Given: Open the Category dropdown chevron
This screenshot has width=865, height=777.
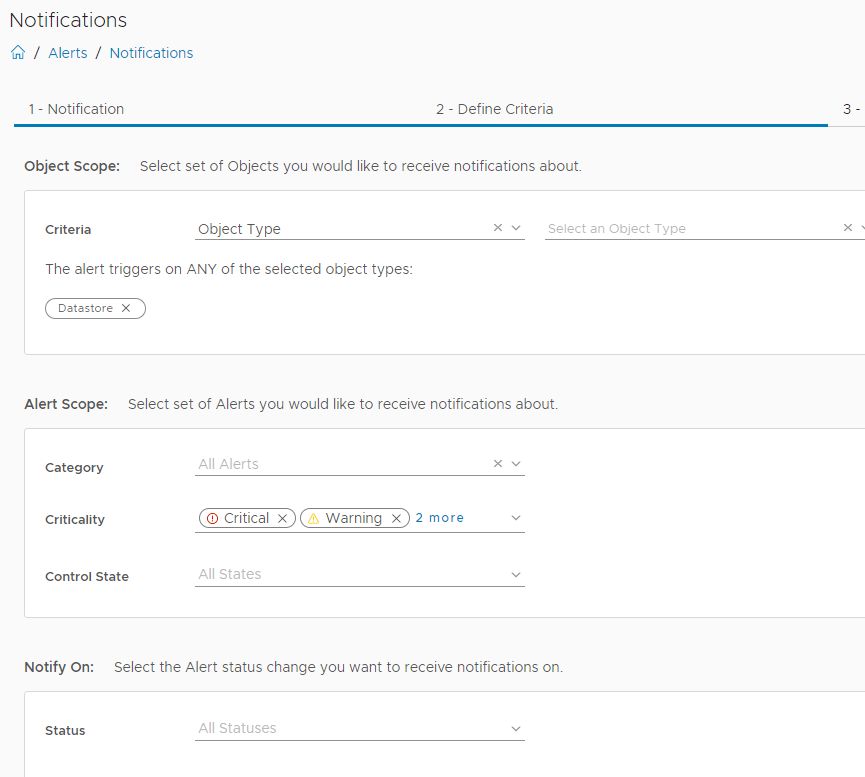Looking at the screenshot, I should tap(516, 464).
